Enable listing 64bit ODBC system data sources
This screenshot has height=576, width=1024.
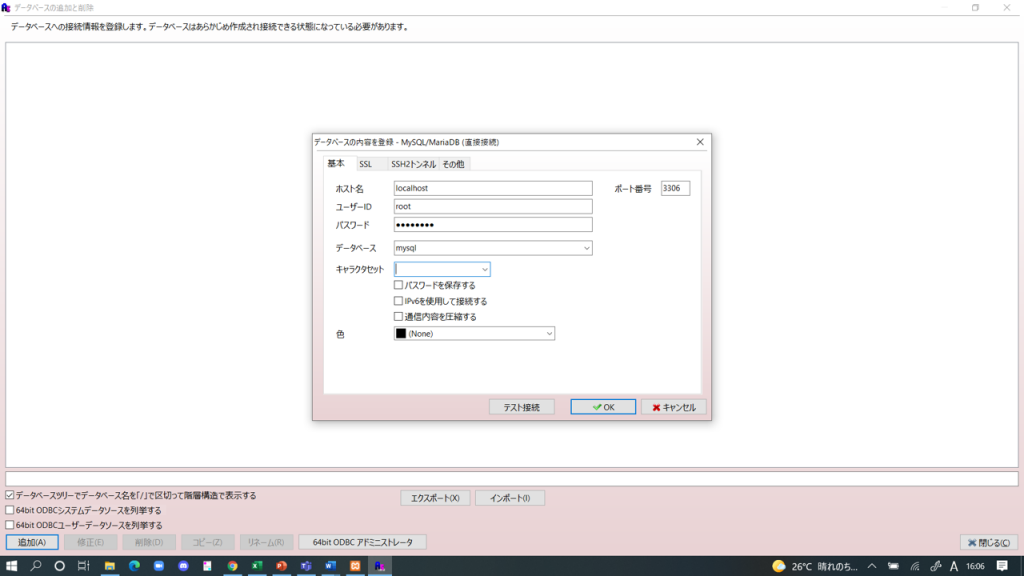(x=9, y=507)
